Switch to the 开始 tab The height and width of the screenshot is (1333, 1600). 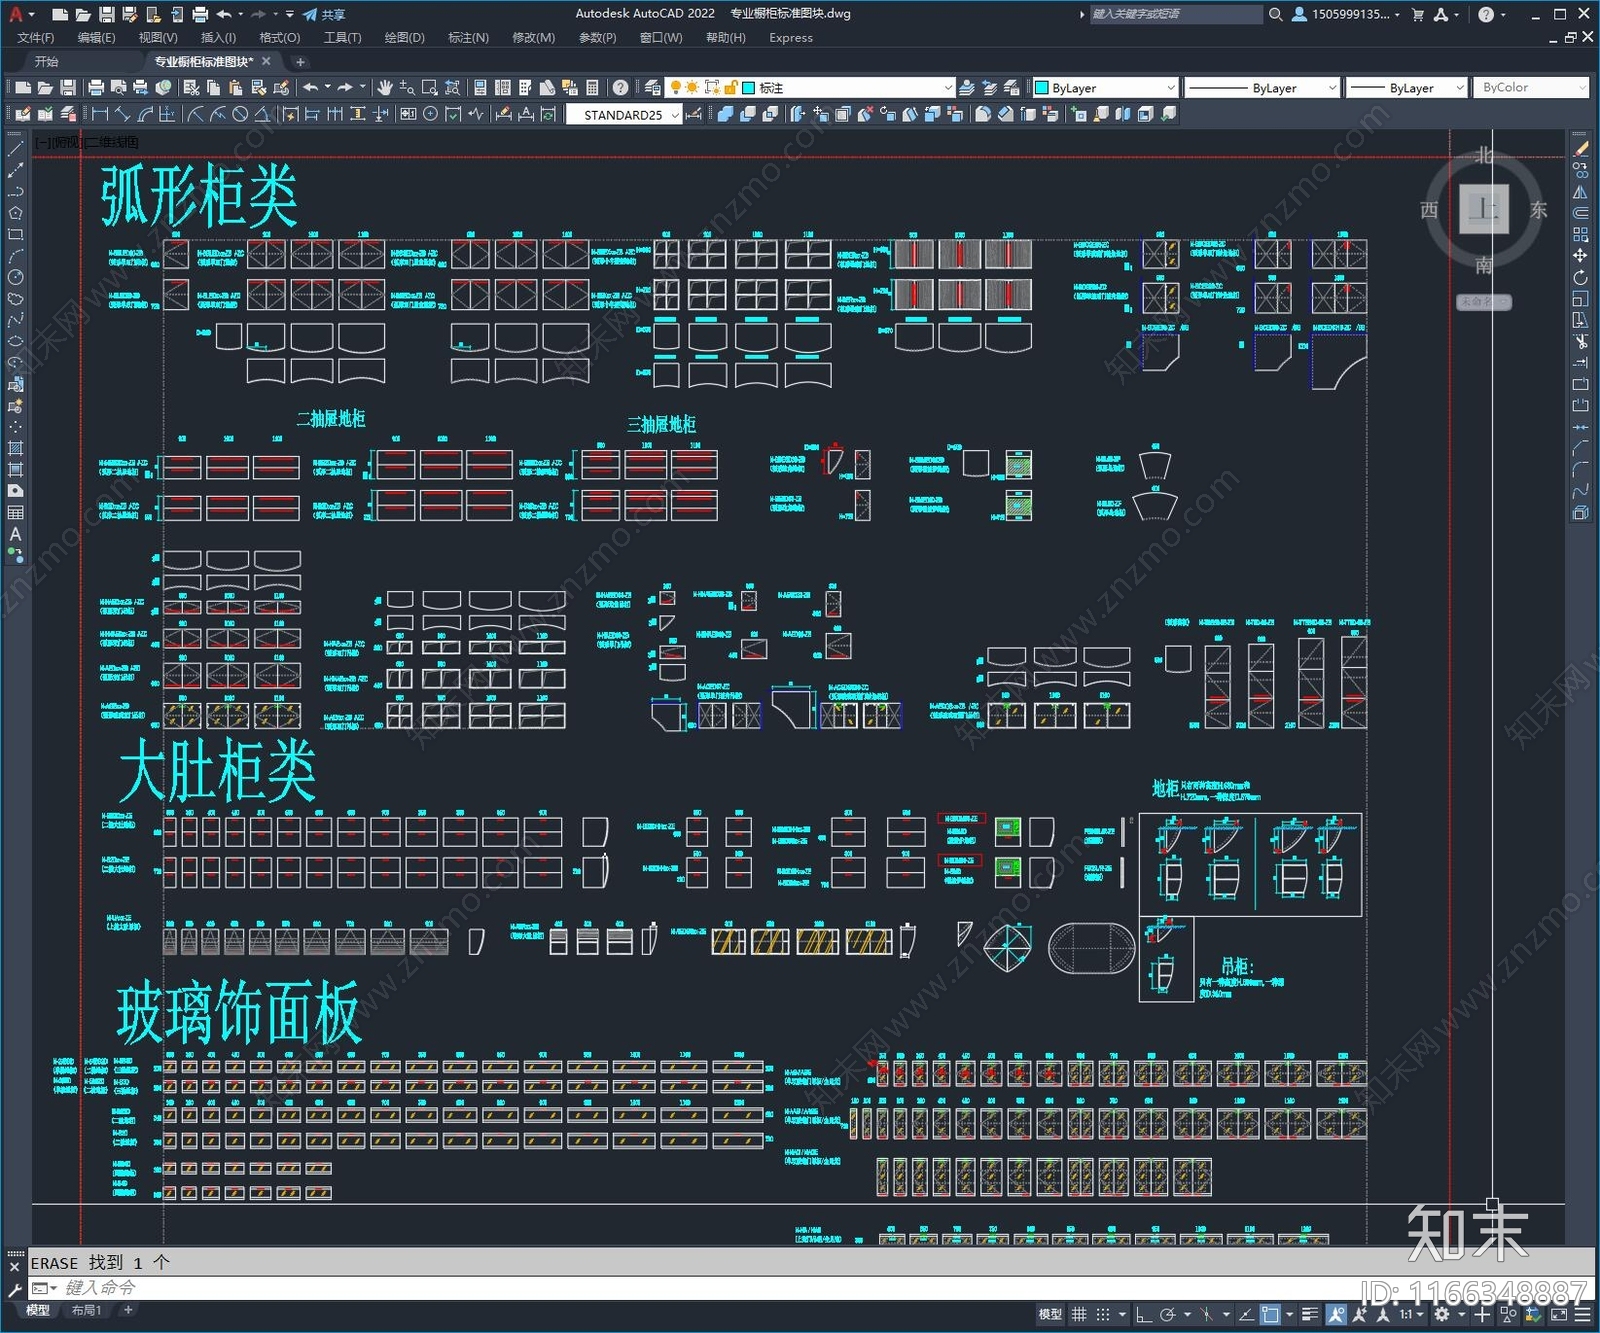[47, 62]
